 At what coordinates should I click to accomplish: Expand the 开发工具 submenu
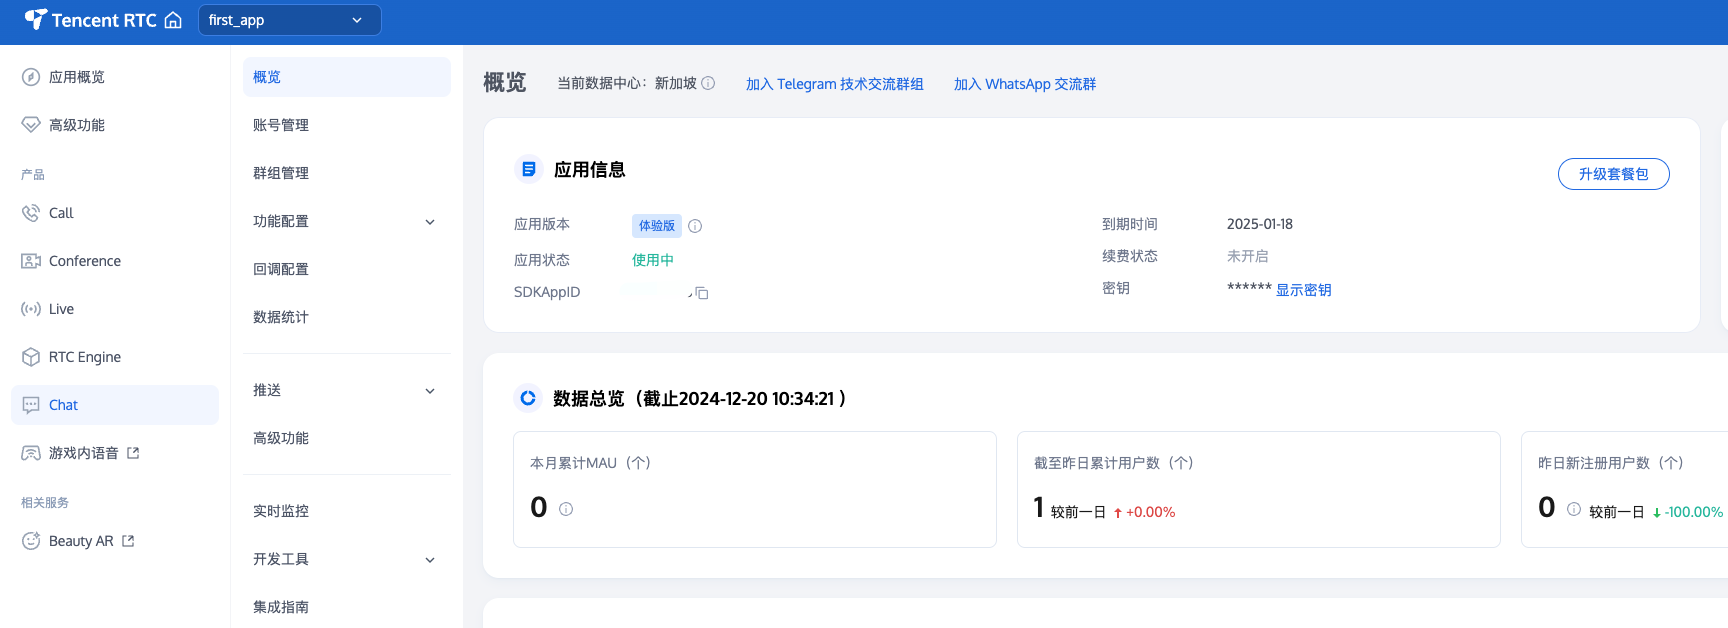pos(347,559)
